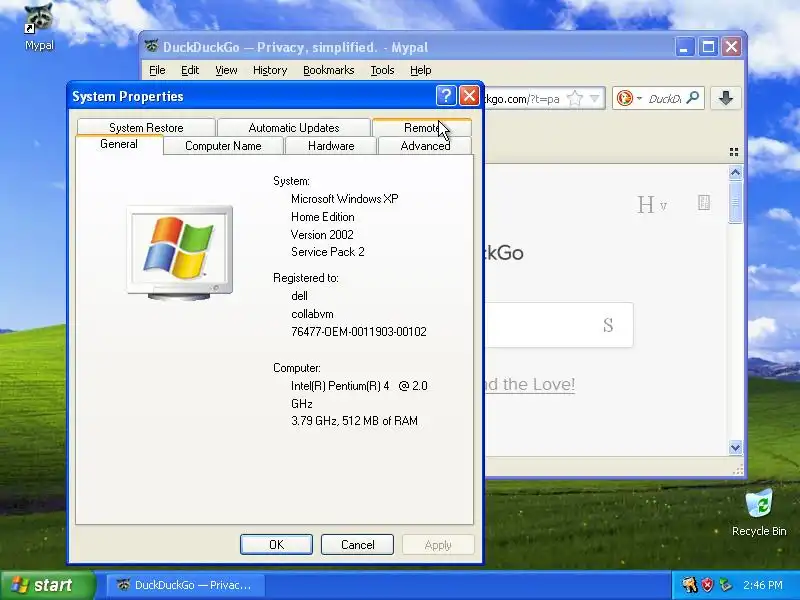This screenshot has width=800, height=600.
Task: Click the Mypal address bar URL field
Action: pos(524,98)
